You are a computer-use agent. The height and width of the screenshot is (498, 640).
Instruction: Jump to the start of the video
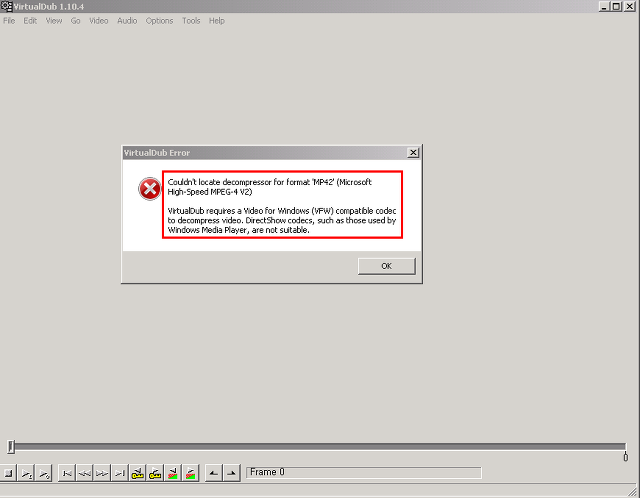(x=67, y=474)
